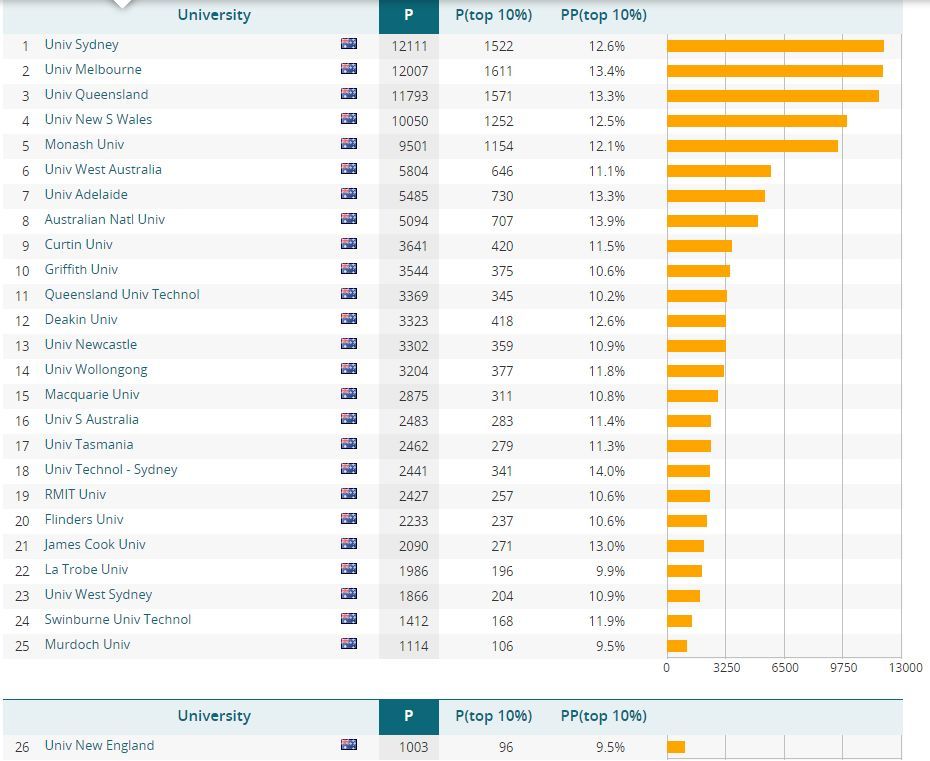
Task: Open the Murdoch Univ link
Action: click(87, 644)
